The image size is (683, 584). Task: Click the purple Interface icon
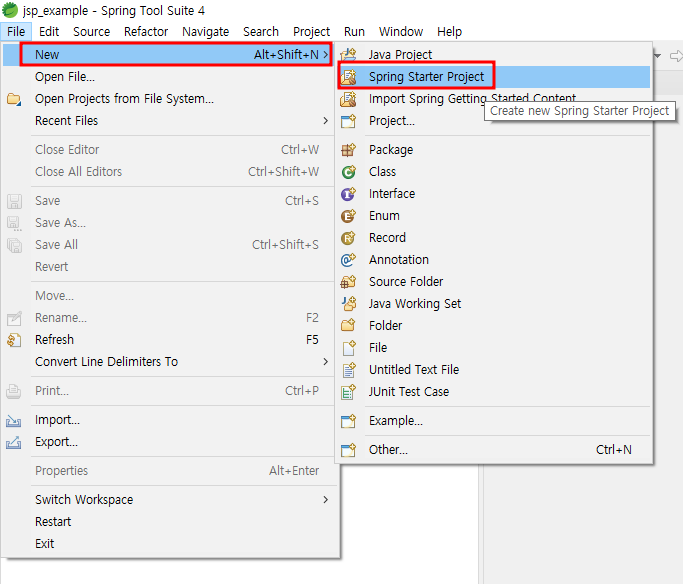click(348, 194)
